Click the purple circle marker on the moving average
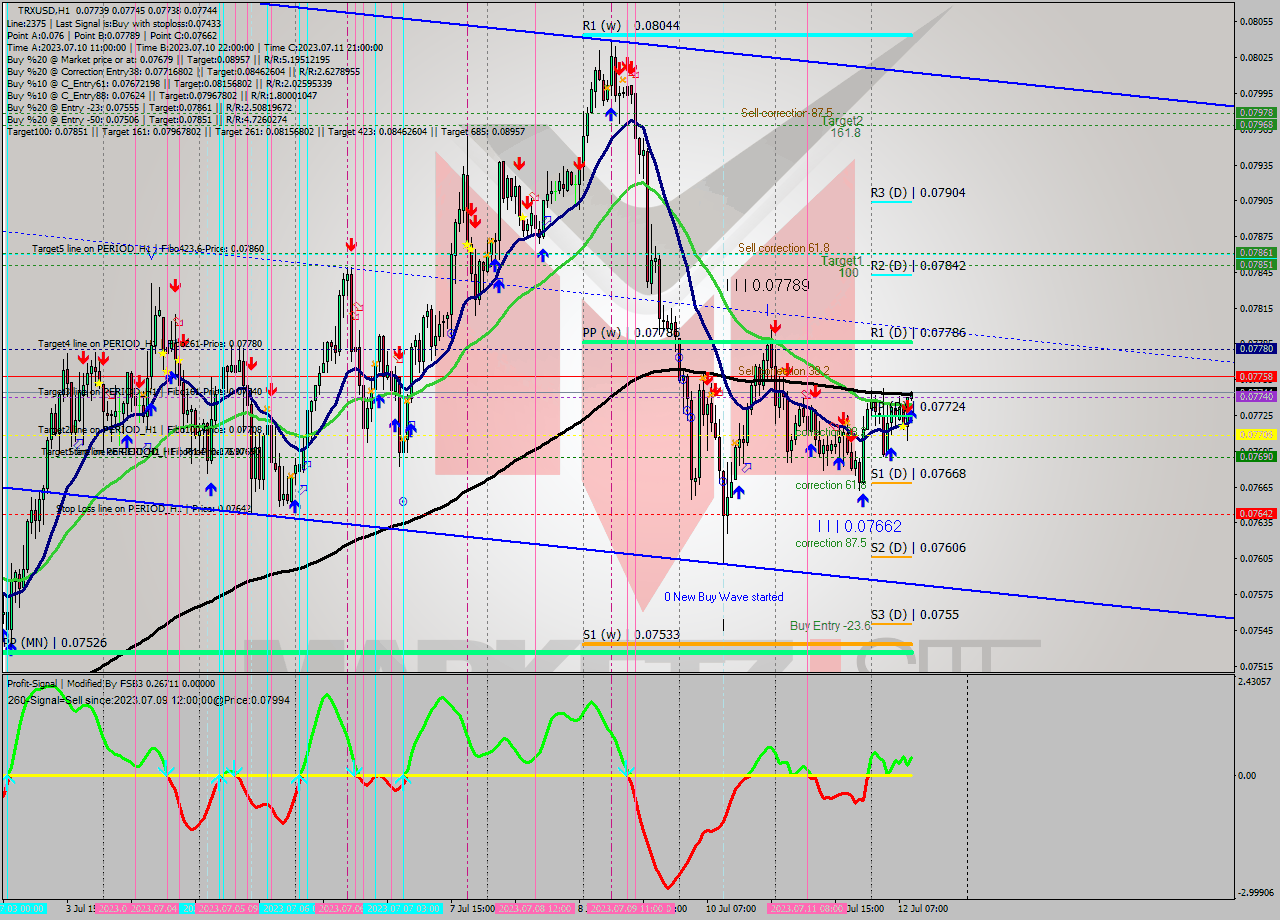This screenshot has height=920, width=1280. click(679, 357)
